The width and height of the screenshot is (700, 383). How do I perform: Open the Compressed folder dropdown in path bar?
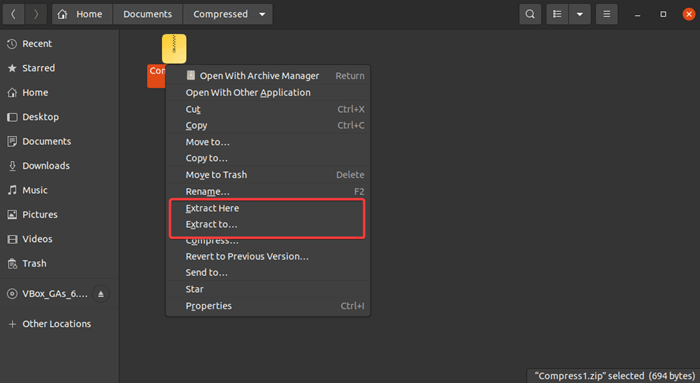[x=228, y=14]
